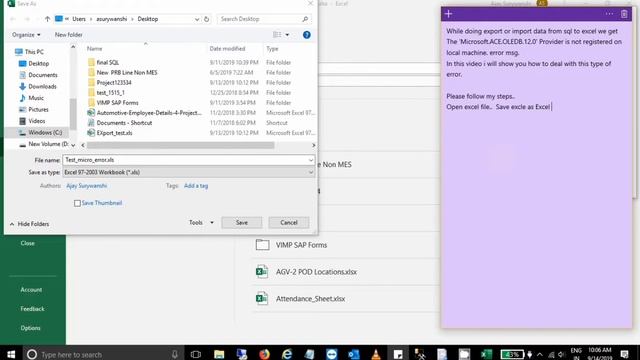The height and width of the screenshot is (360, 640).
Task: Go up one folder level in Save As
Action: click(47, 19)
